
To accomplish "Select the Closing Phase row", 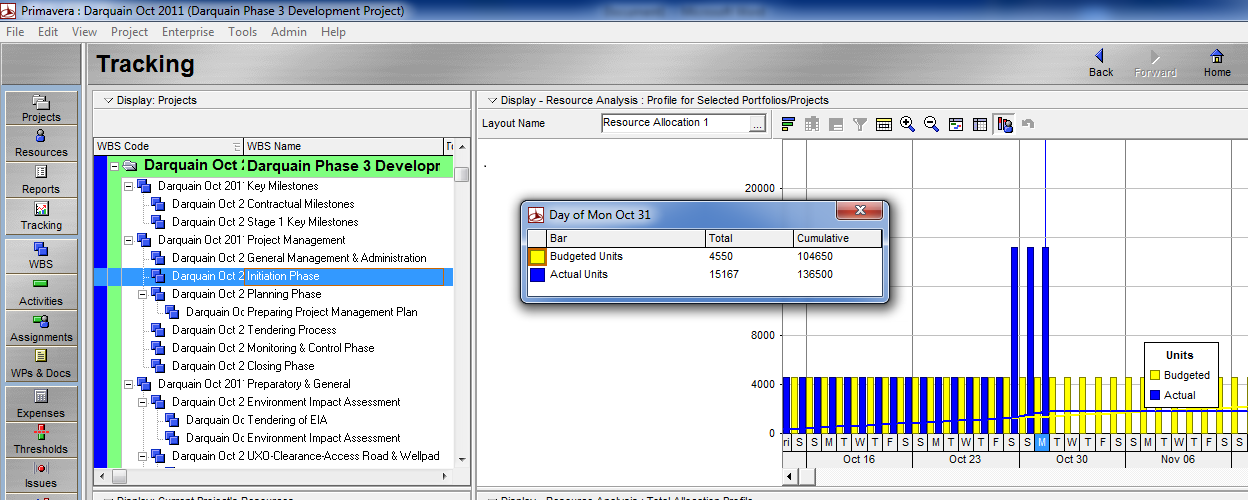I will click(x=273, y=366).
